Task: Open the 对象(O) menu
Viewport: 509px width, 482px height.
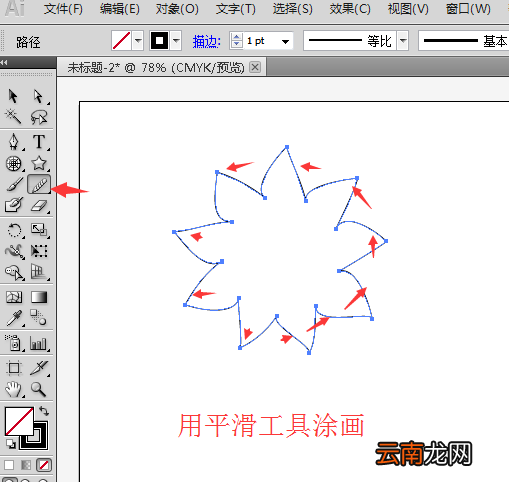Action: 177,9
